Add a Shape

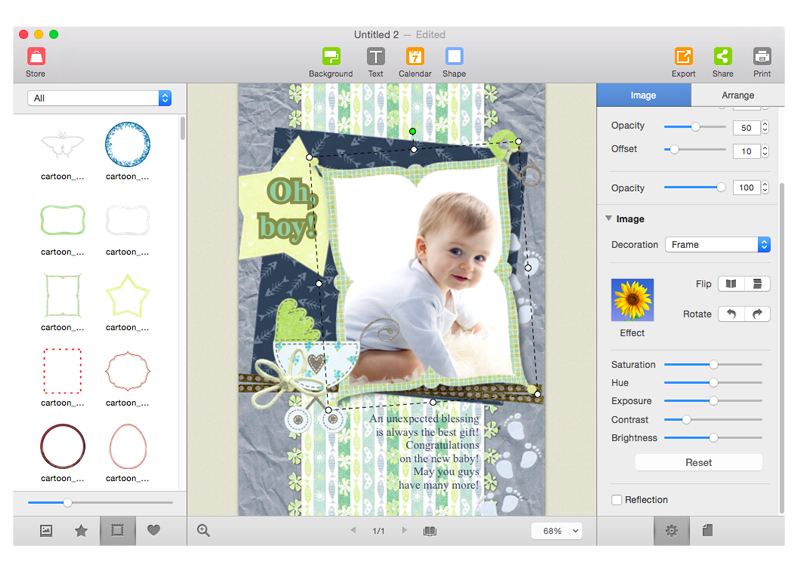point(454,62)
